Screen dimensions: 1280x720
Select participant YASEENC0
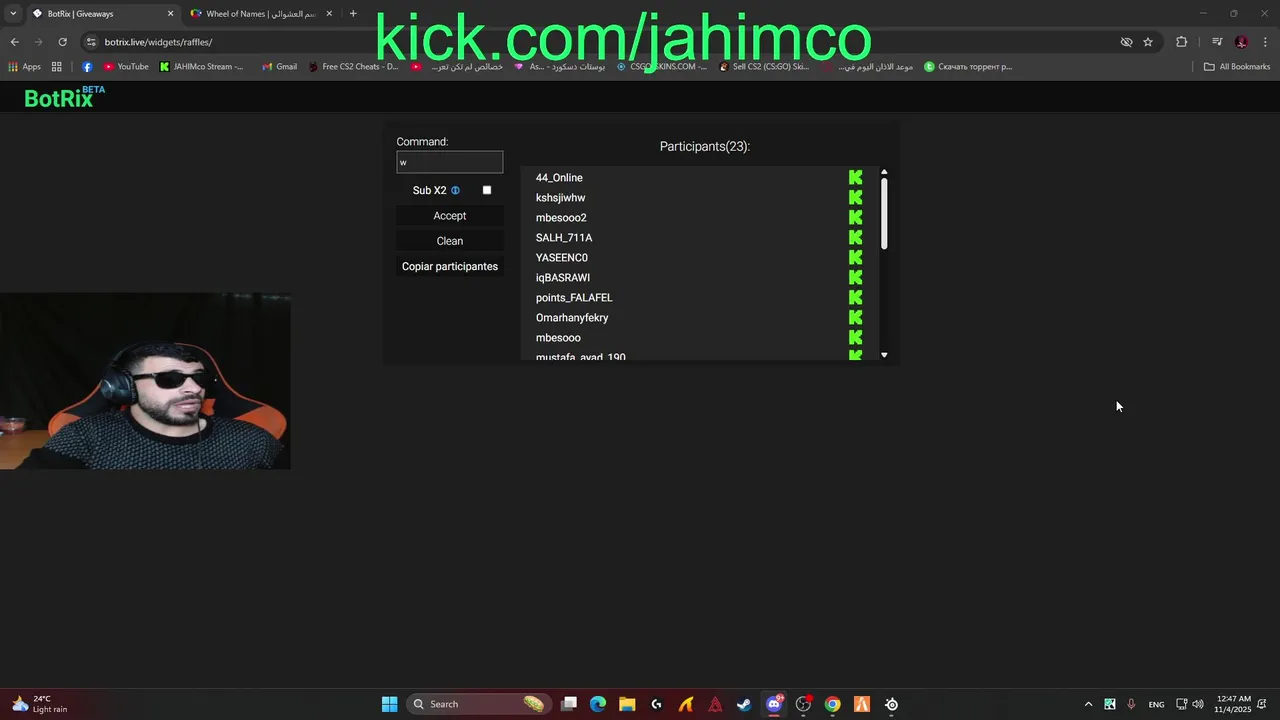(x=562, y=258)
